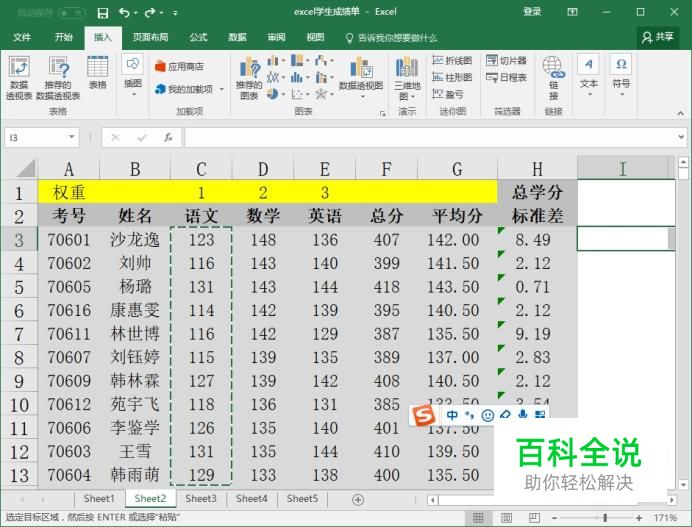
Task: Insert a 链接 hyperlink
Action: 553,78
